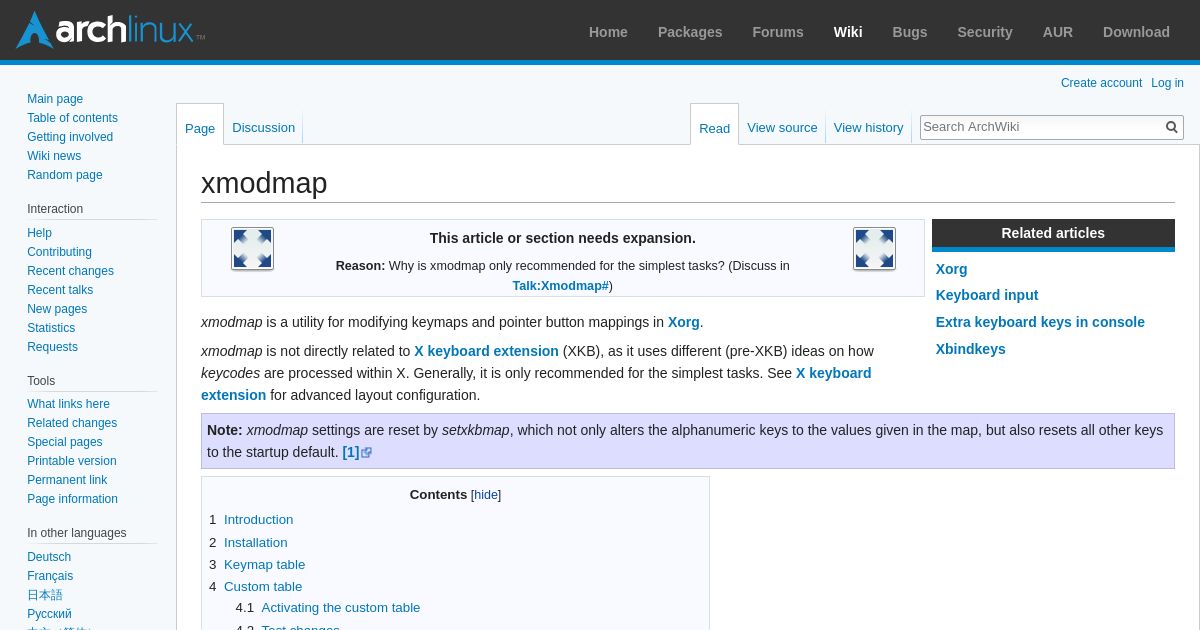This screenshot has width=1200, height=630.
Task: Click the external link icon after [1]
Action: (x=367, y=453)
